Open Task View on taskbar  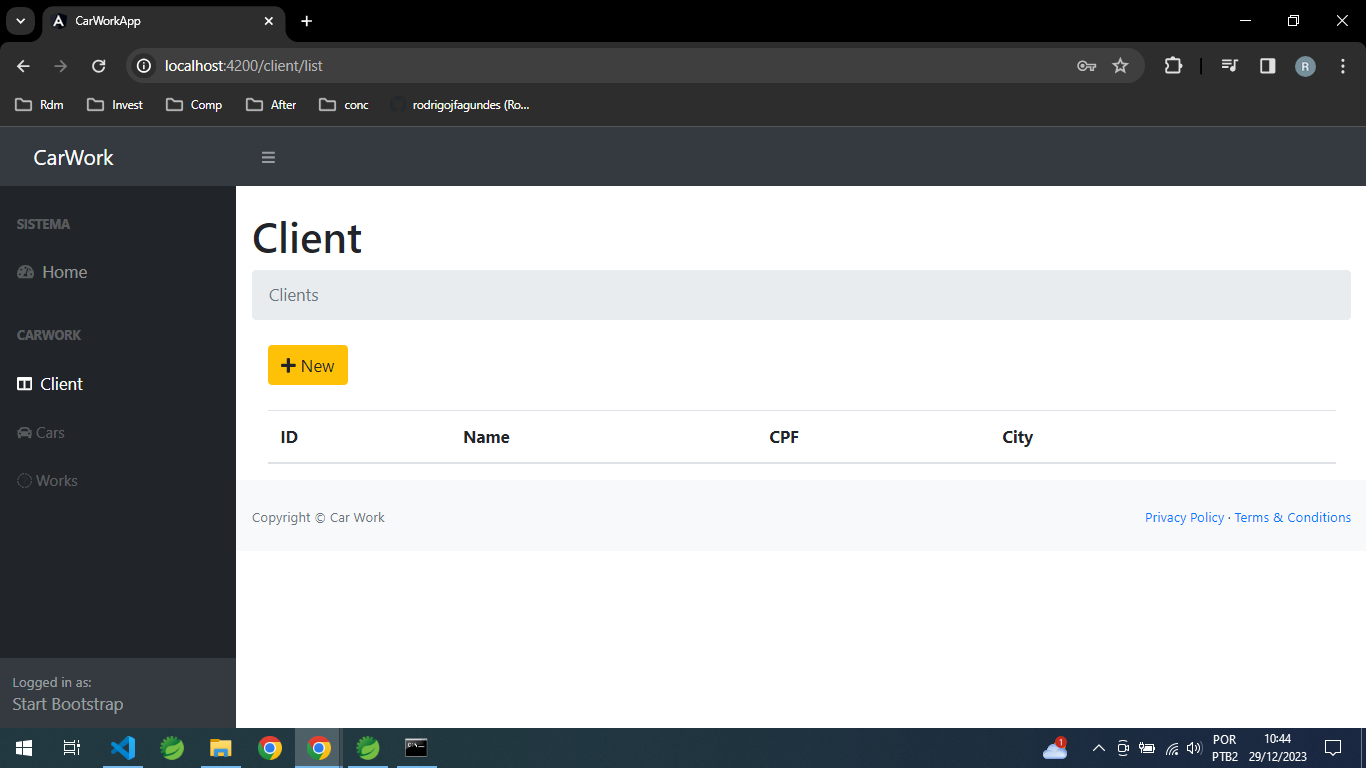[x=72, y=748]
